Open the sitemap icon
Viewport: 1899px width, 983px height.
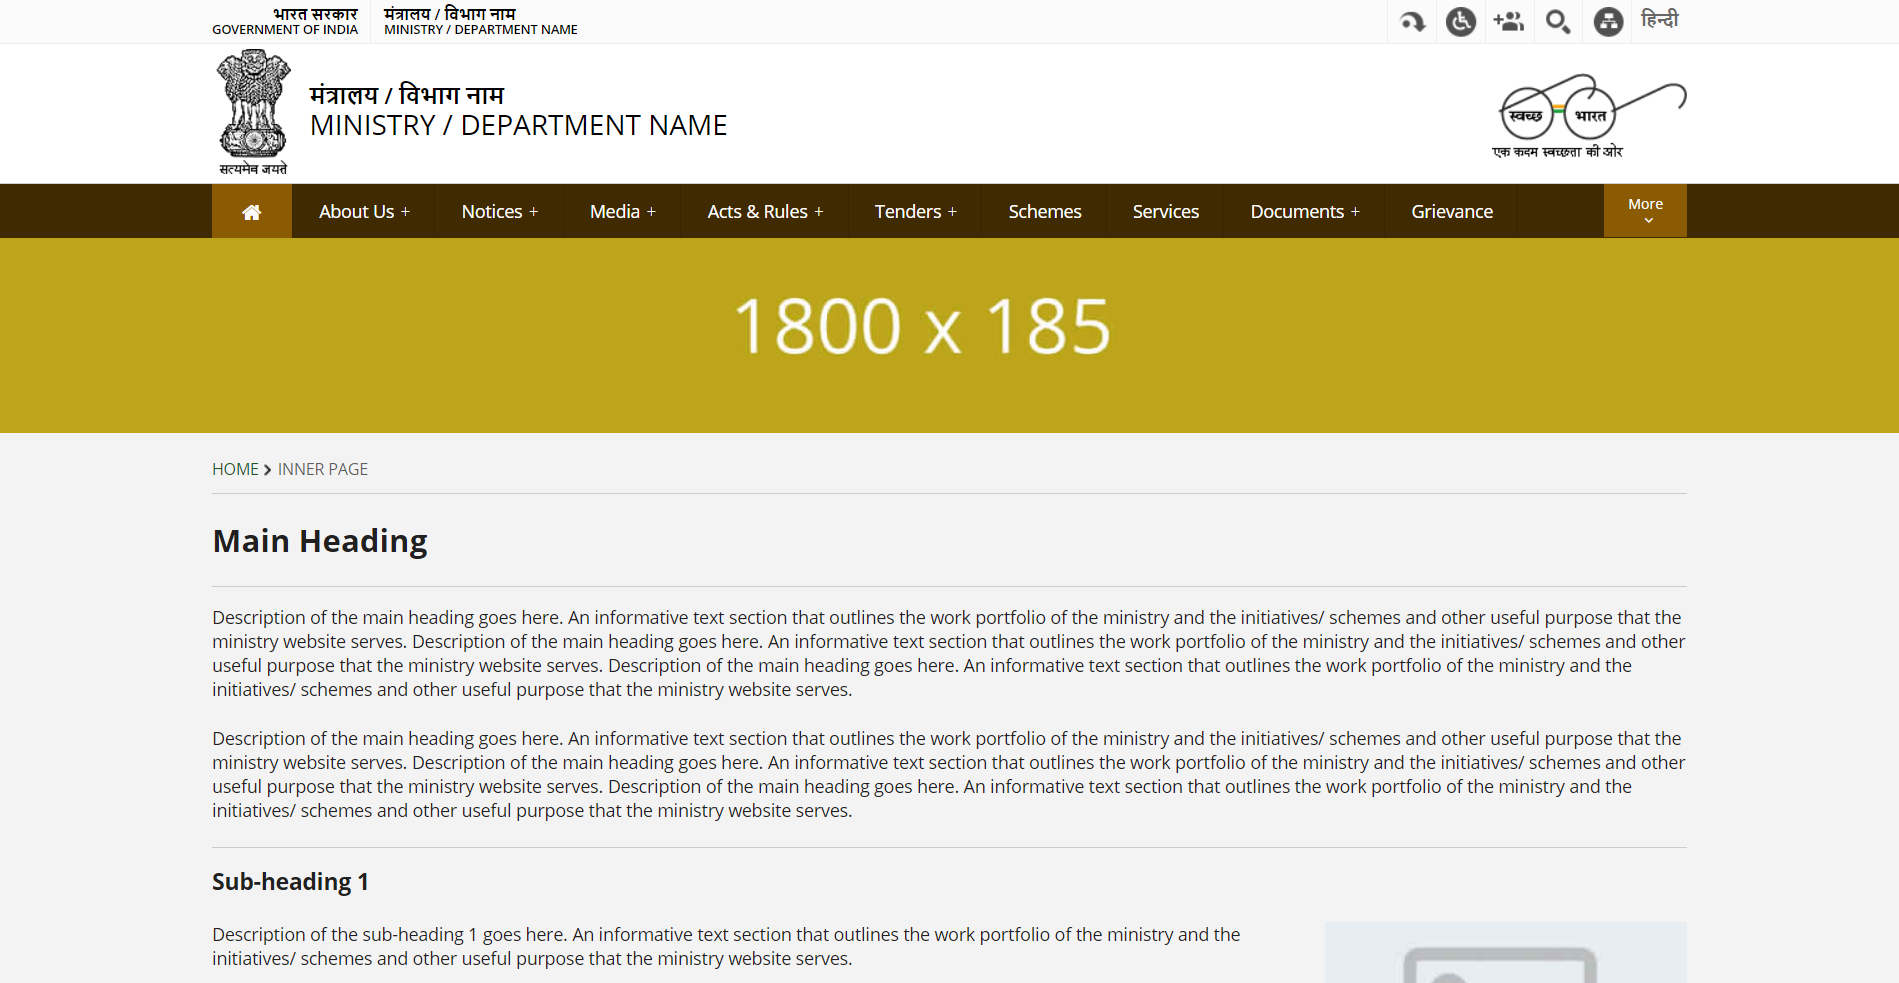tap(1607, 21)
